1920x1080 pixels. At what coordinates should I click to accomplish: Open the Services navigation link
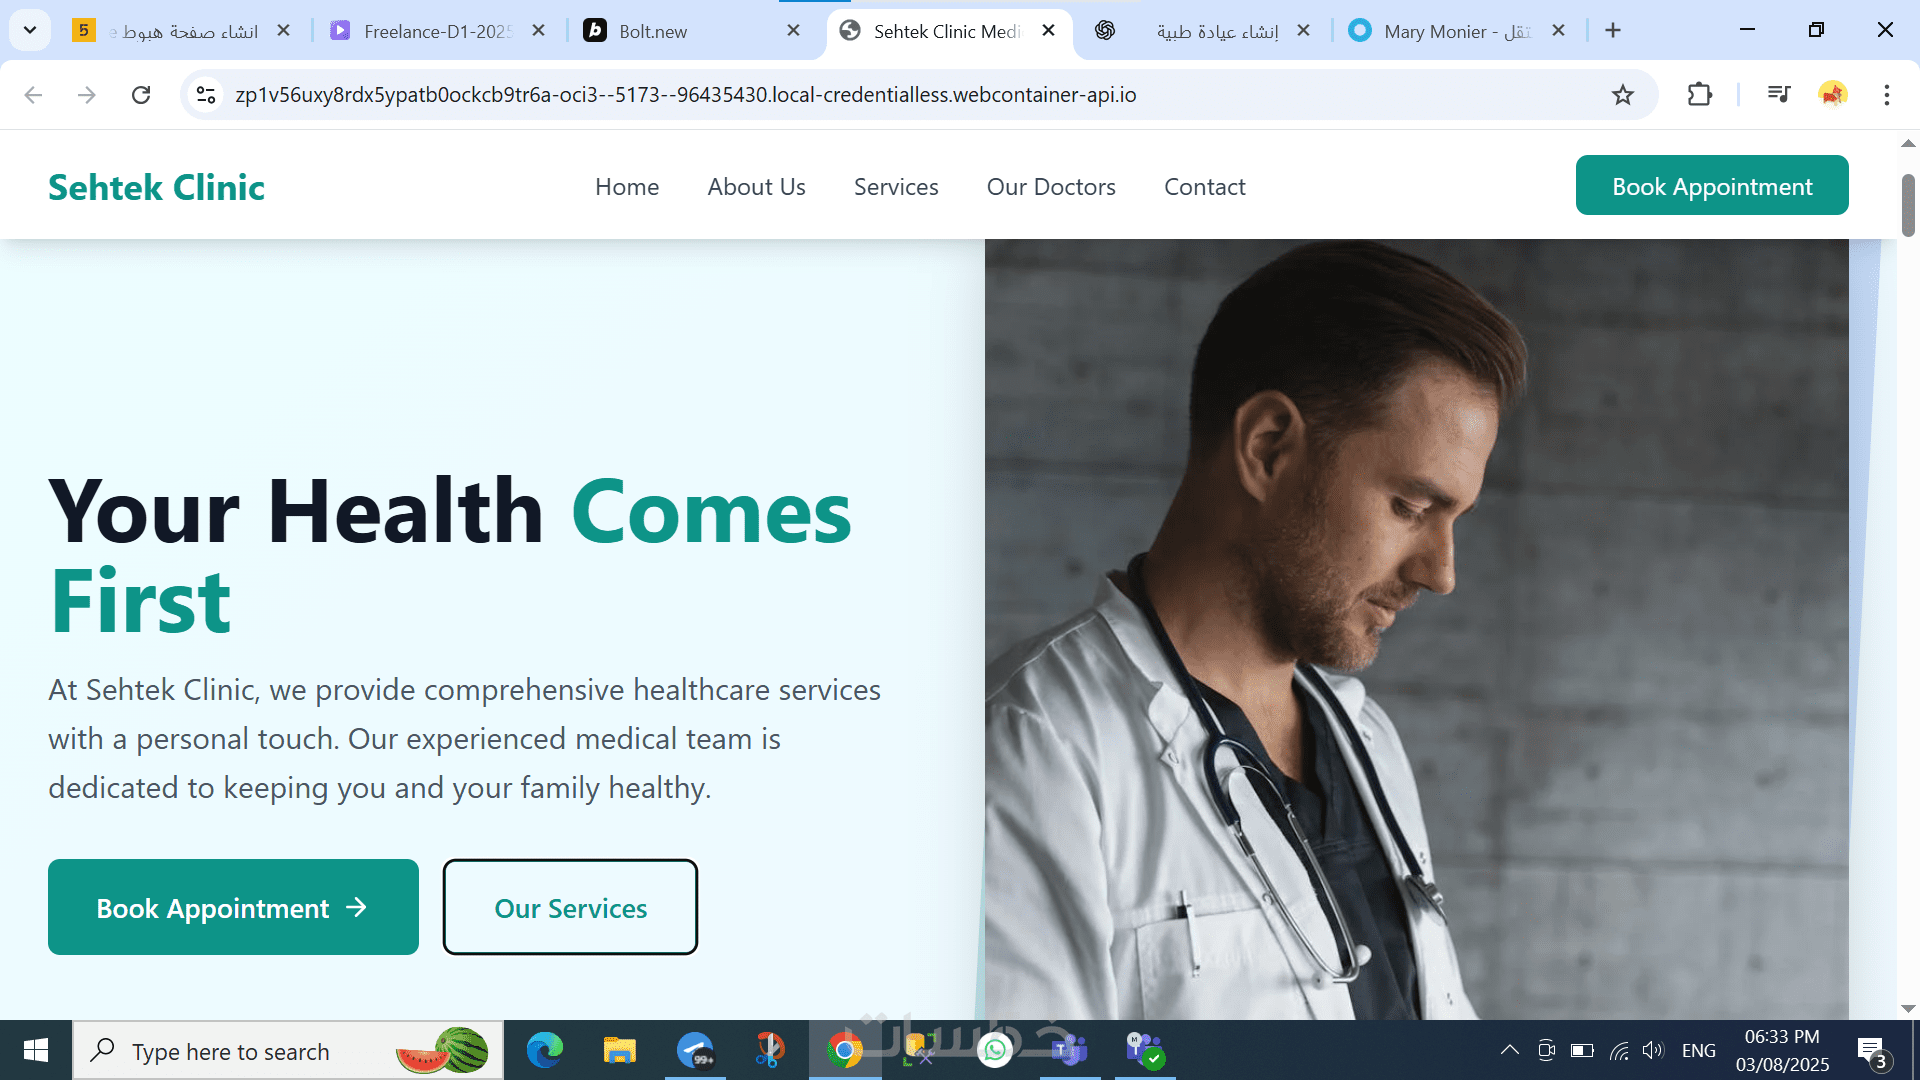(896, 187)
